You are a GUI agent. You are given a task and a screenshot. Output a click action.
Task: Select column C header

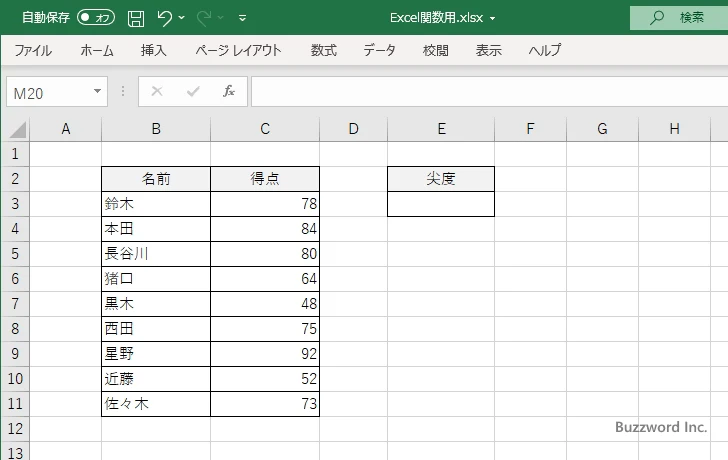pos(264,128)
